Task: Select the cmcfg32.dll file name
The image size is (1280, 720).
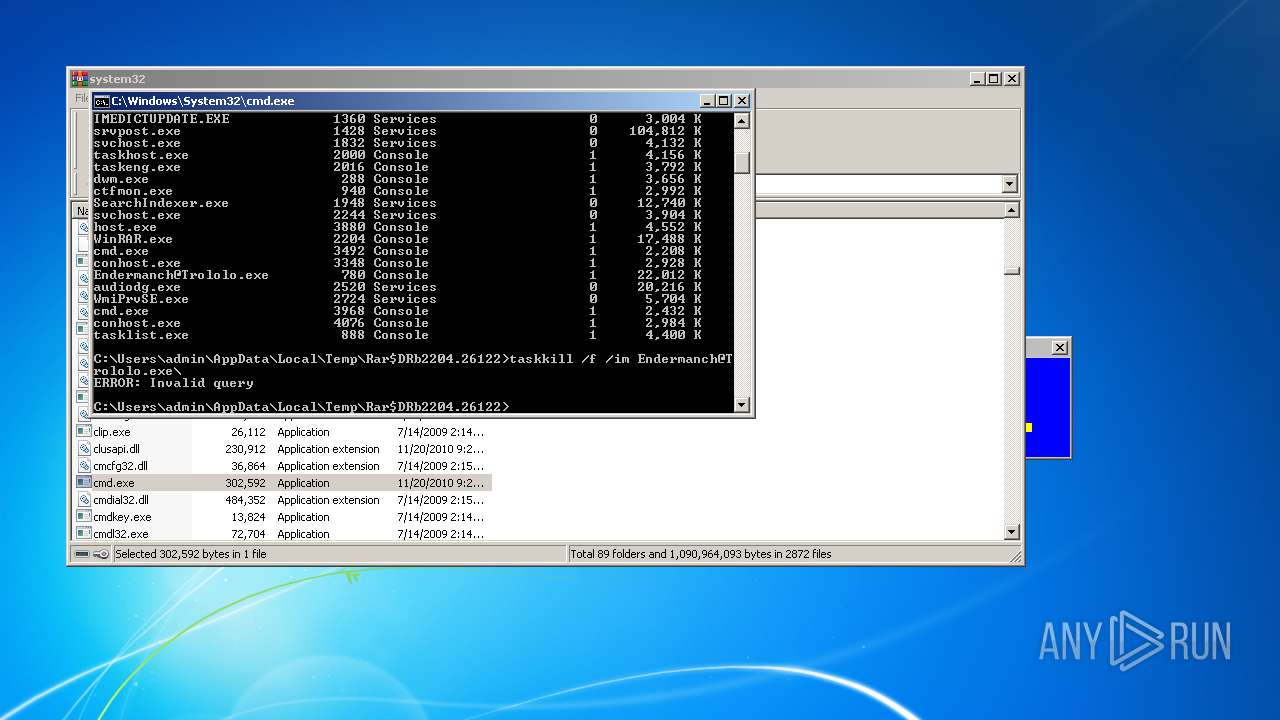Action: 120,466
